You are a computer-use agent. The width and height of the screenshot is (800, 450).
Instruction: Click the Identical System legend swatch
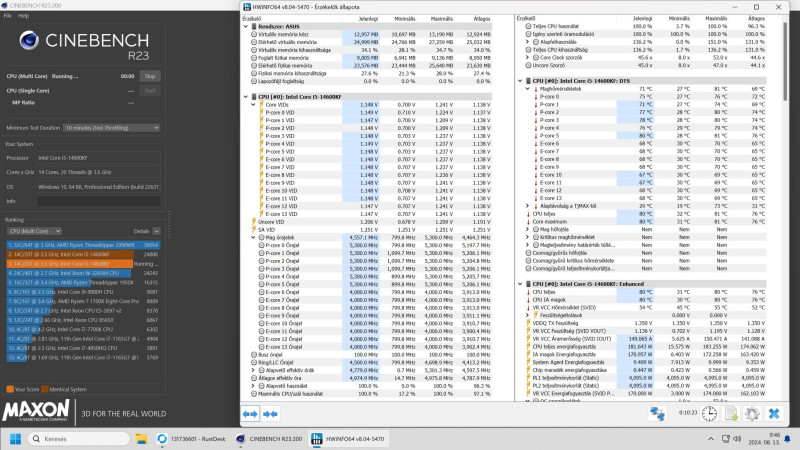click(44, 389)
